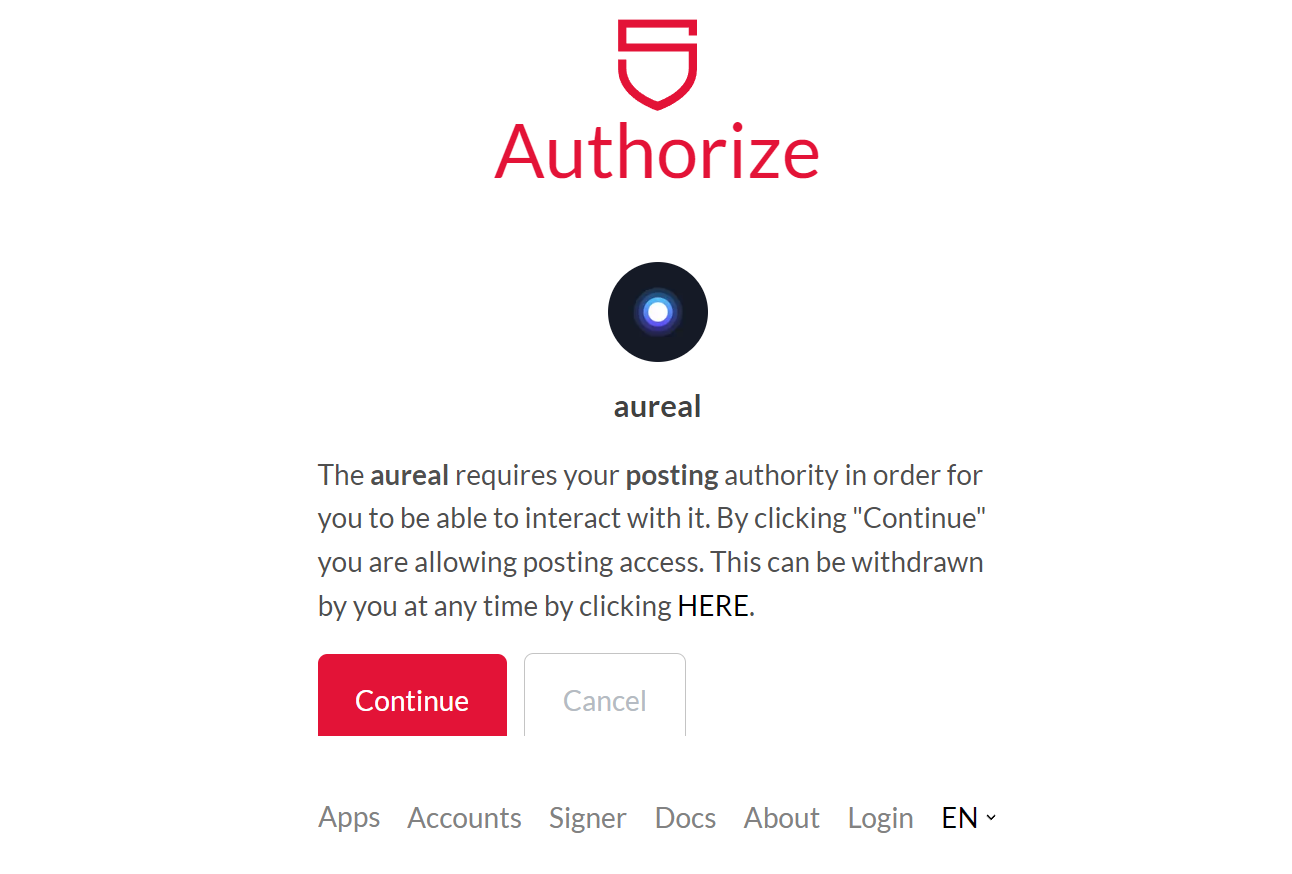
Task: Click the quoted "Continue" in the paragraph
Action: click(925, 518)
